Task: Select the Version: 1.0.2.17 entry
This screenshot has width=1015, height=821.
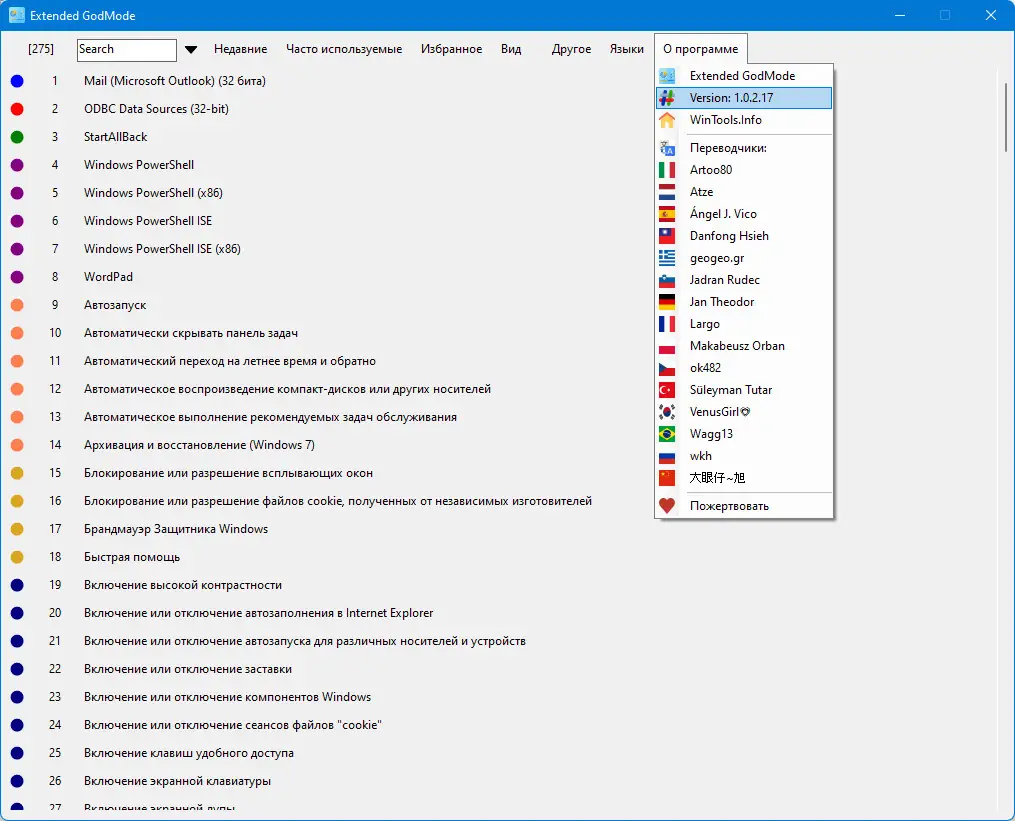Action: pyautogui.click(x=744, y=98)
